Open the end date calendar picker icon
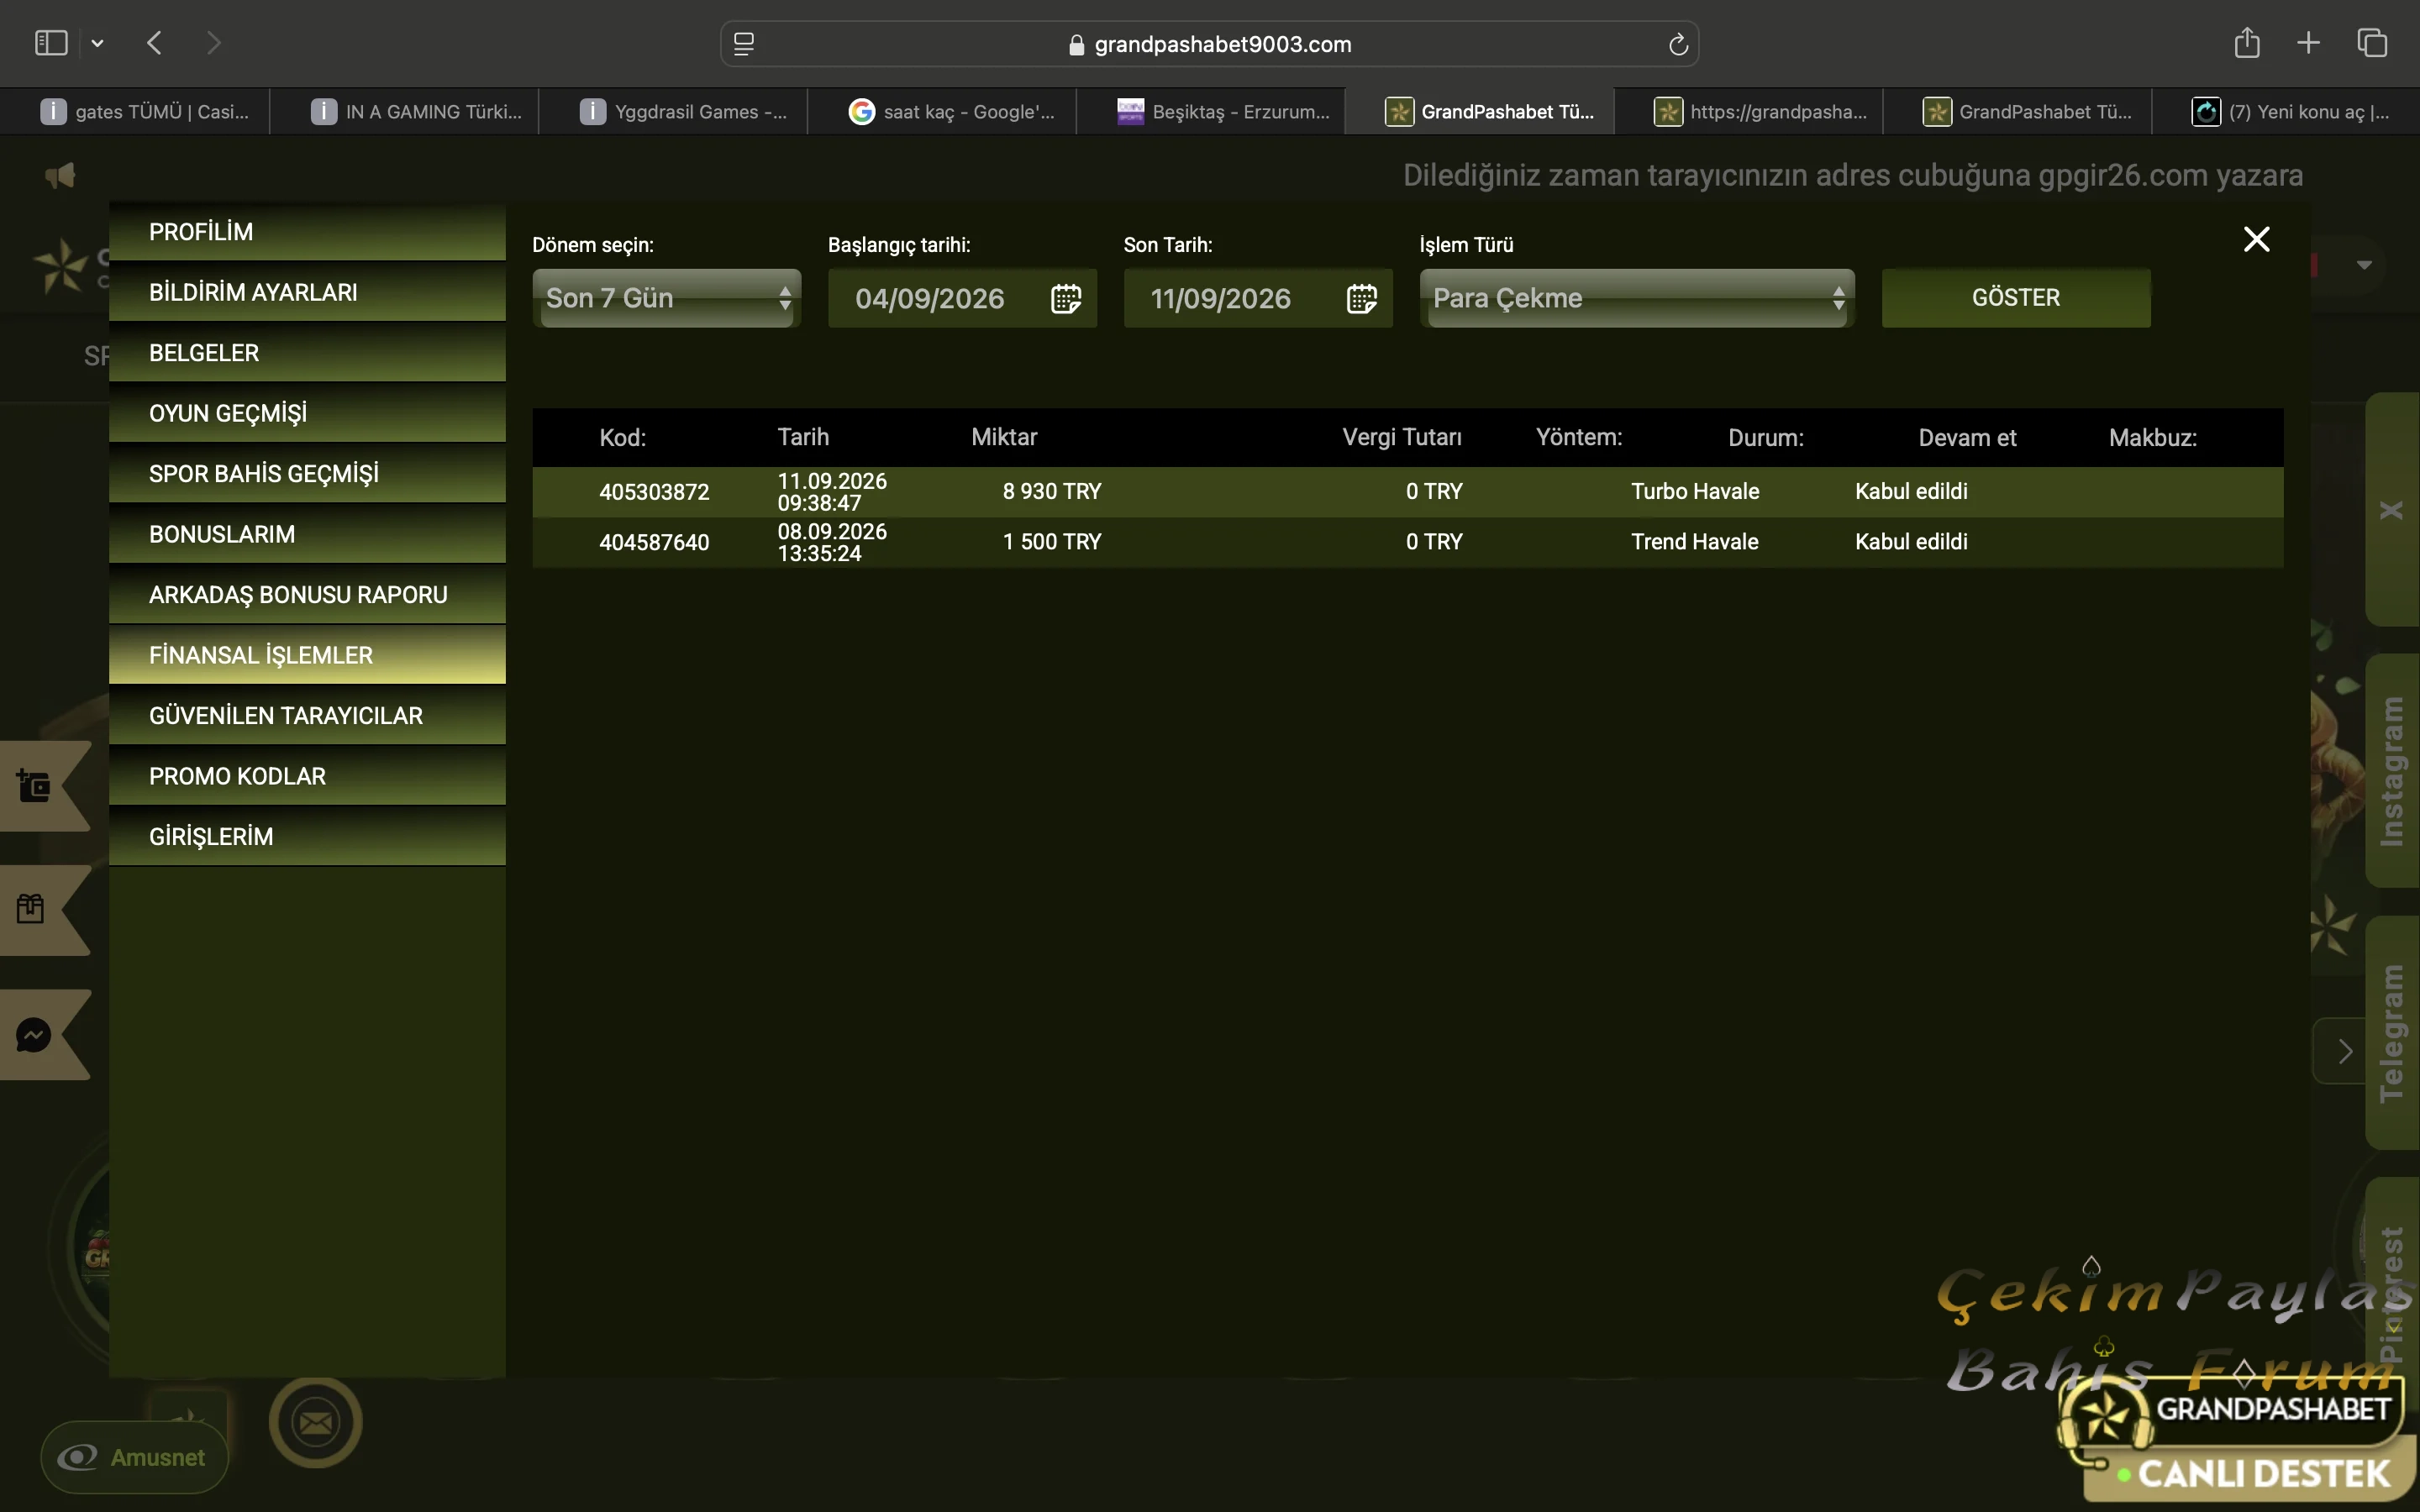The height and width of the screenshot is (1512, 2420). [1362, 298]
